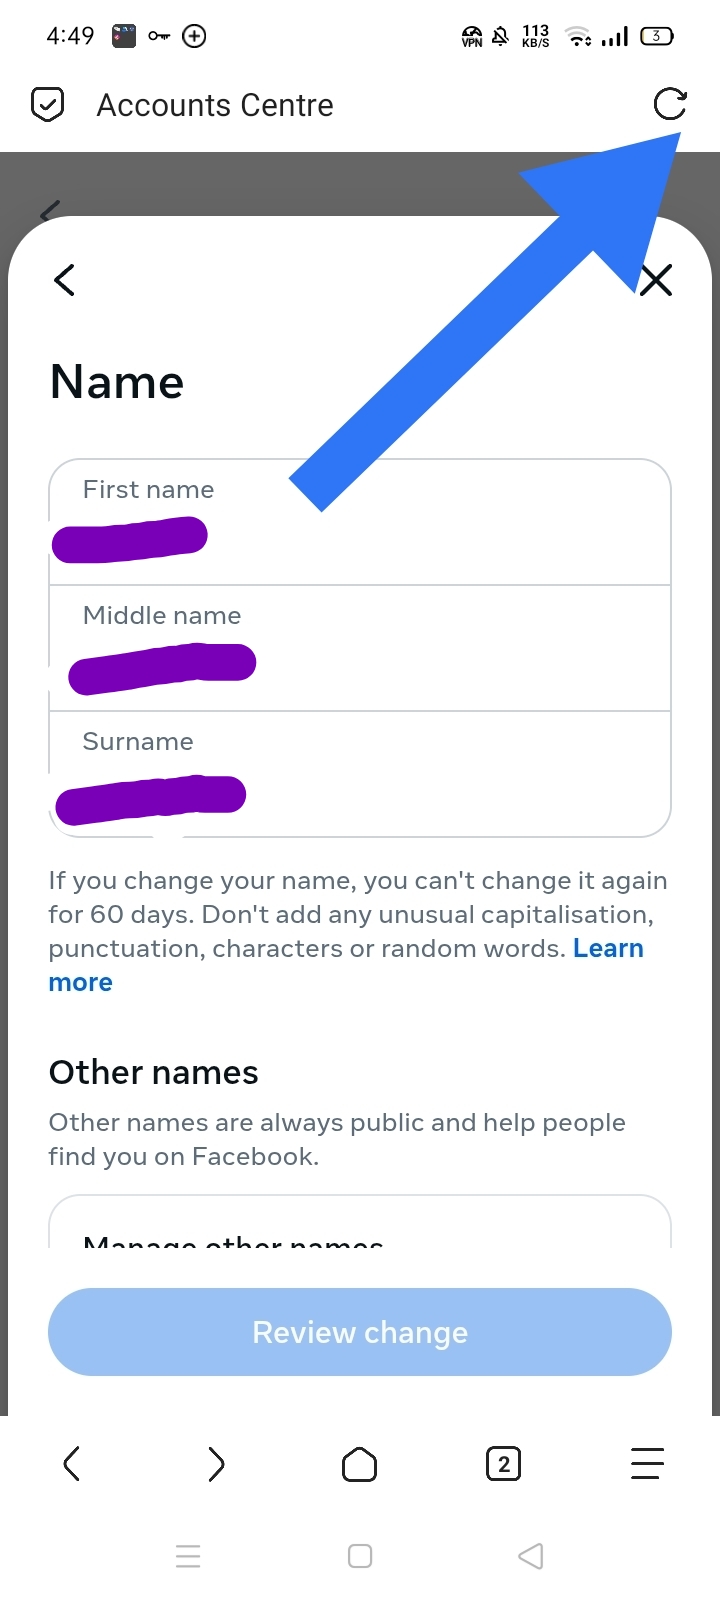
Task: Tap the shield security icon
Action: tap(48, 104)
